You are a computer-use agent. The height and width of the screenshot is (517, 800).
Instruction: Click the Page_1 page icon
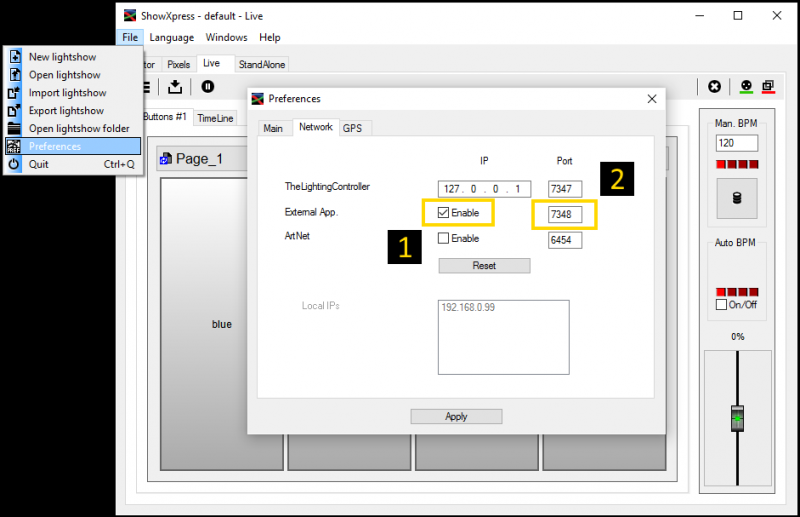[x=165, y=159]
